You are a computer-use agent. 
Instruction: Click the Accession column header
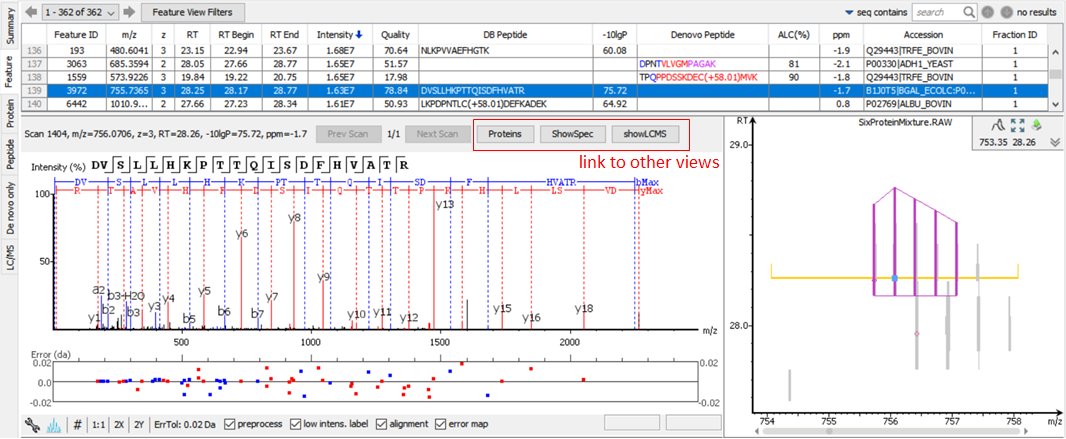[x=923, y=34]
